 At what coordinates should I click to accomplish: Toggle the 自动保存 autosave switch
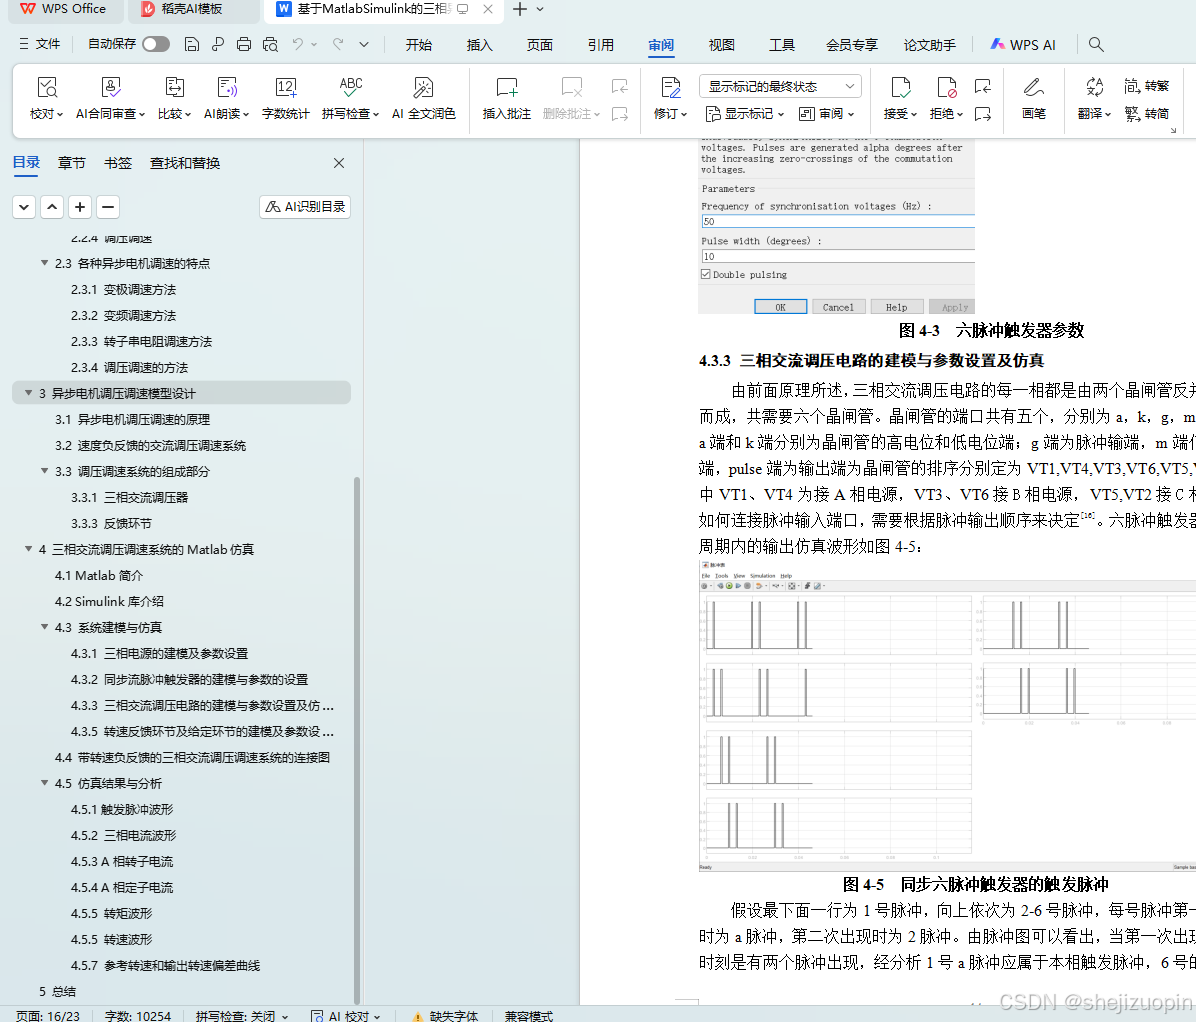pyautogui.click(x=156, y=44)
